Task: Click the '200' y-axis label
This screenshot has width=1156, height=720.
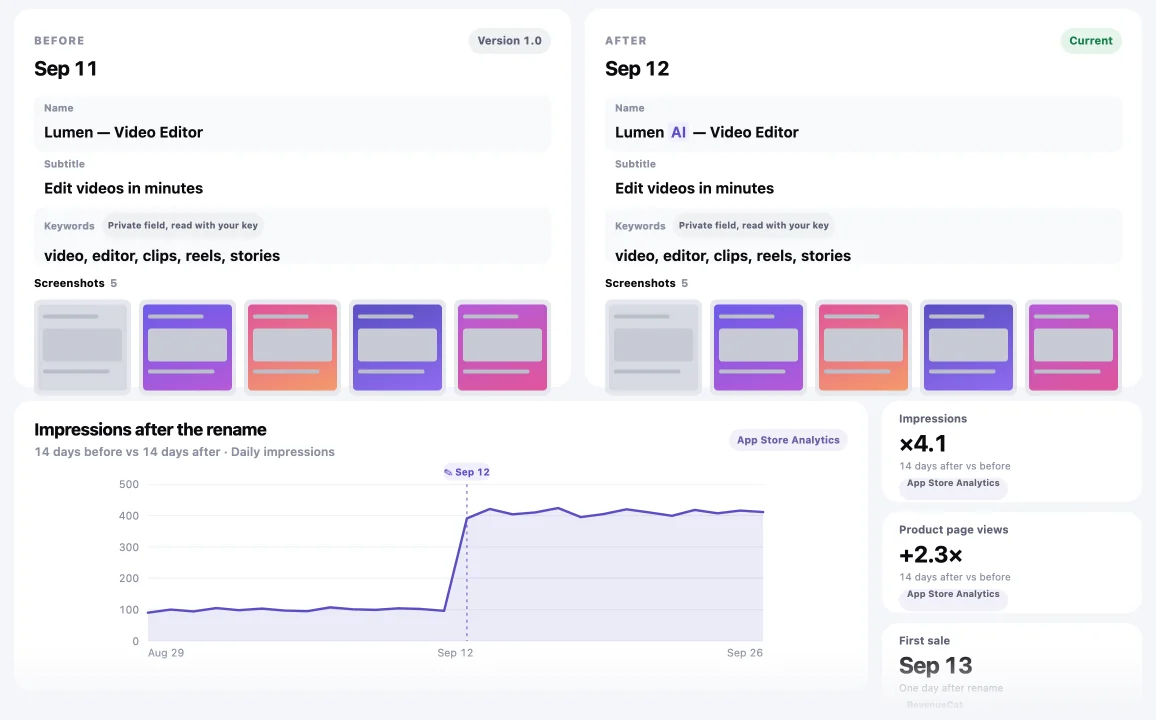Action: tap(129, 578)
